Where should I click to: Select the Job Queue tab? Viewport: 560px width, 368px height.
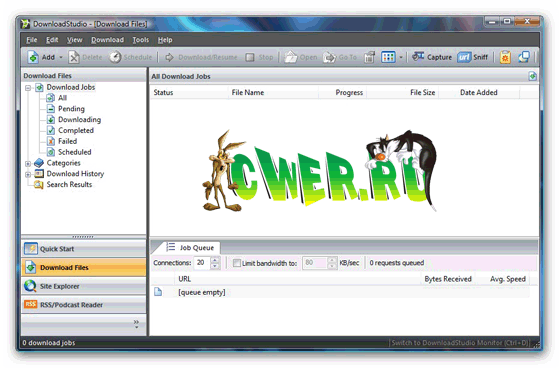[191, 247]
